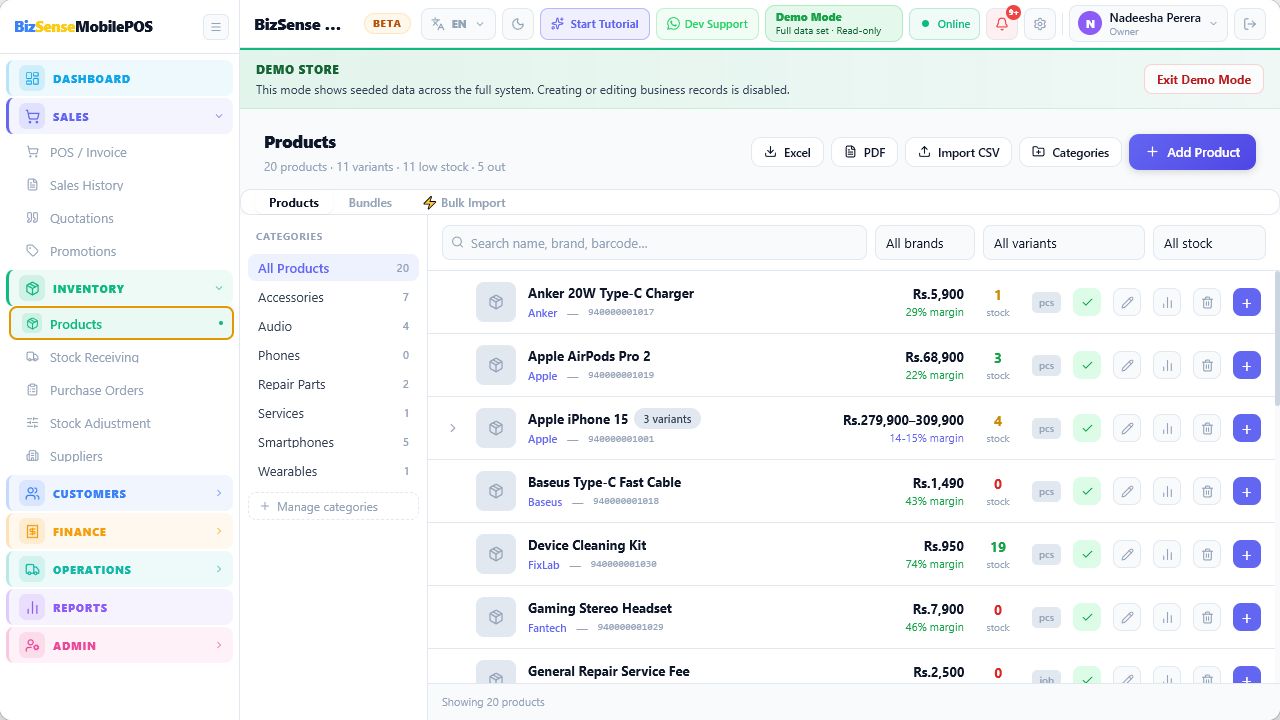Screen dimensions: 1280x720
Task: Filter by Repair Parts category
Action: click(x=333, y=384)
